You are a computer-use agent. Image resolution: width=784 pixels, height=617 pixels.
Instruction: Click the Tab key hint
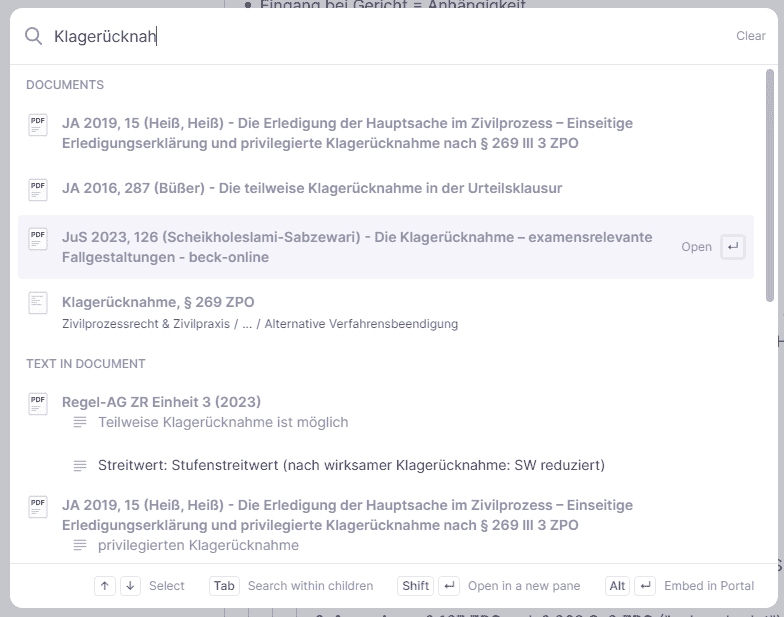224,586
